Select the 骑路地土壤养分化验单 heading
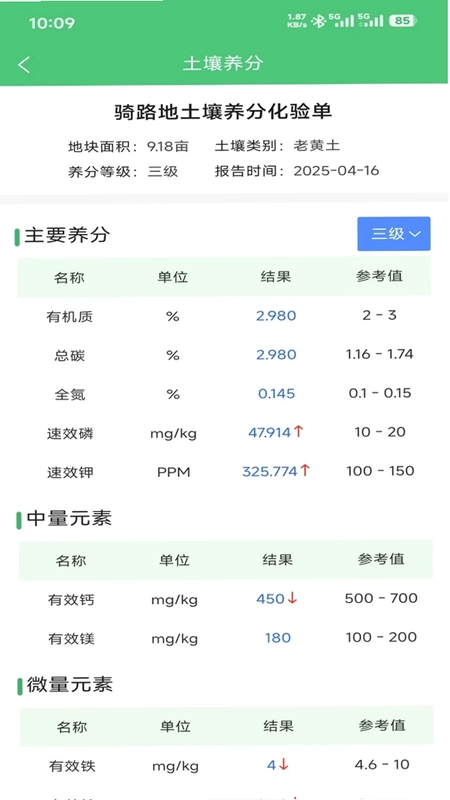The height and width of the screenshot is (800, 450). (223, 112)
